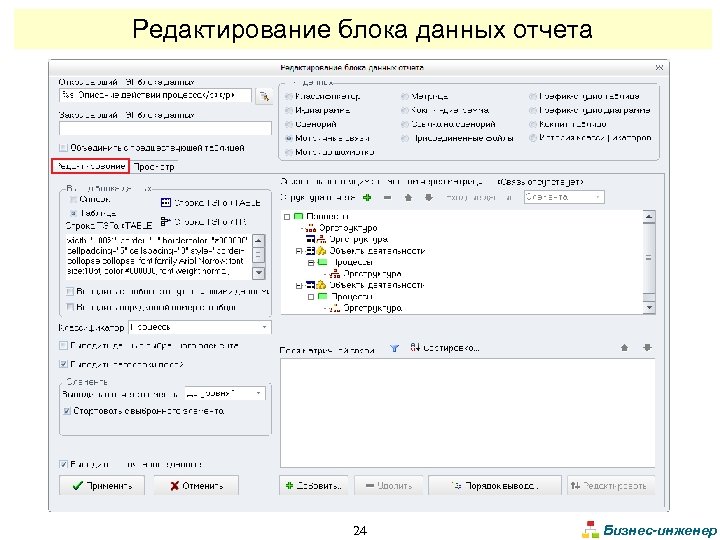This screenshot has height=540, width=720.
Task: Click inside the TABLE style HTML text area
Action: tap(159, 256)
